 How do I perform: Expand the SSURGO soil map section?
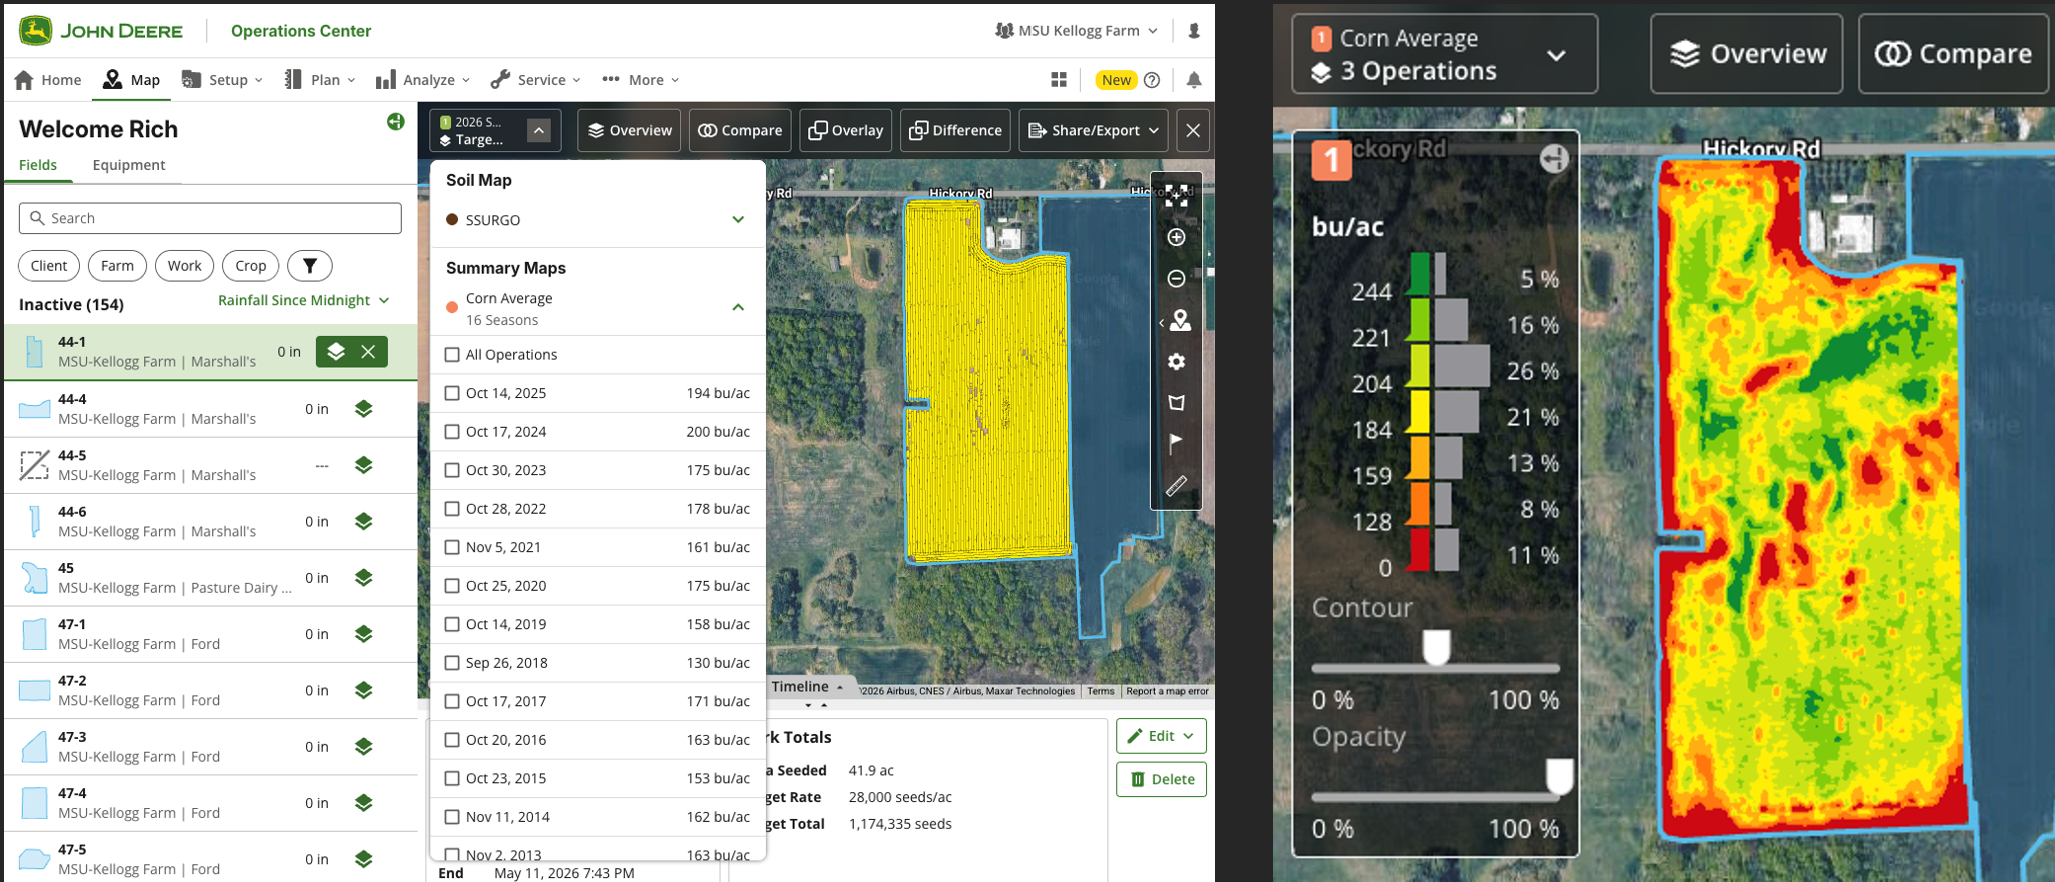[x=738, y=220]
